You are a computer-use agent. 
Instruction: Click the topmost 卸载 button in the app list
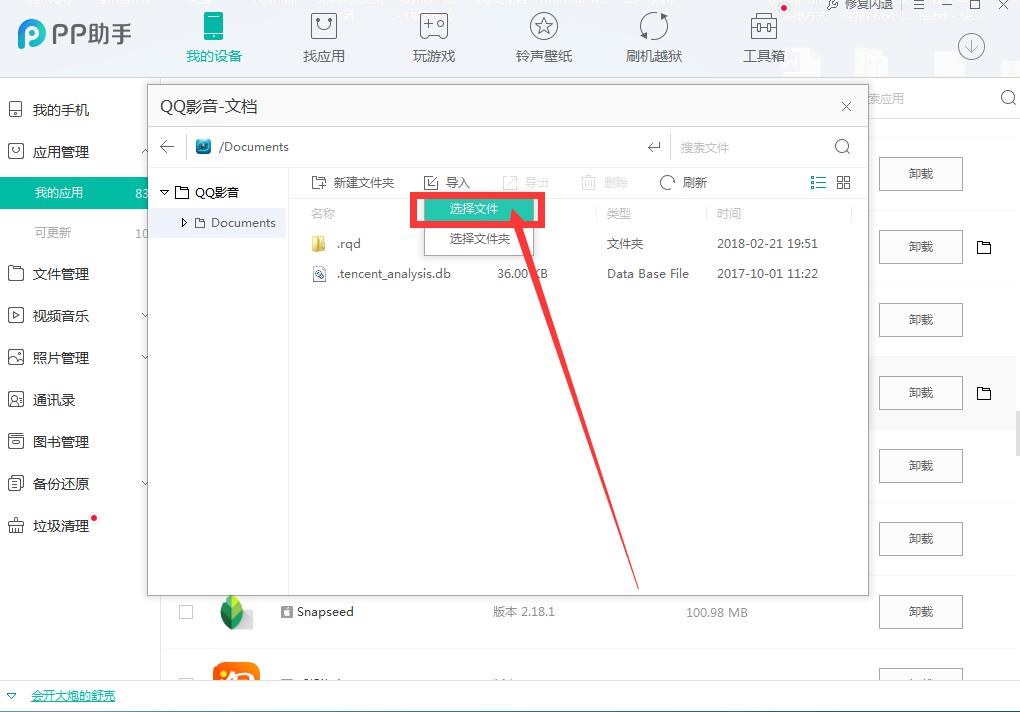pyautogui.click(x=920, y=174)
